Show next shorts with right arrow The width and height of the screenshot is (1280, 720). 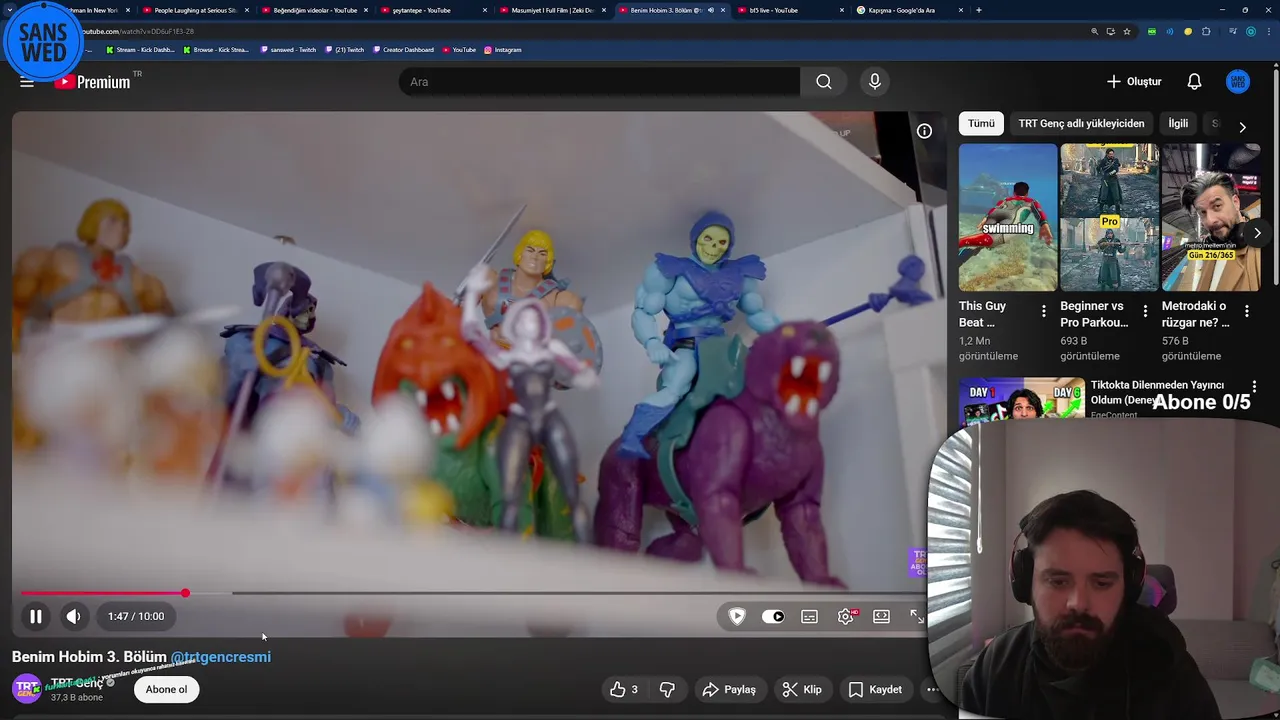coord(1257,233)
